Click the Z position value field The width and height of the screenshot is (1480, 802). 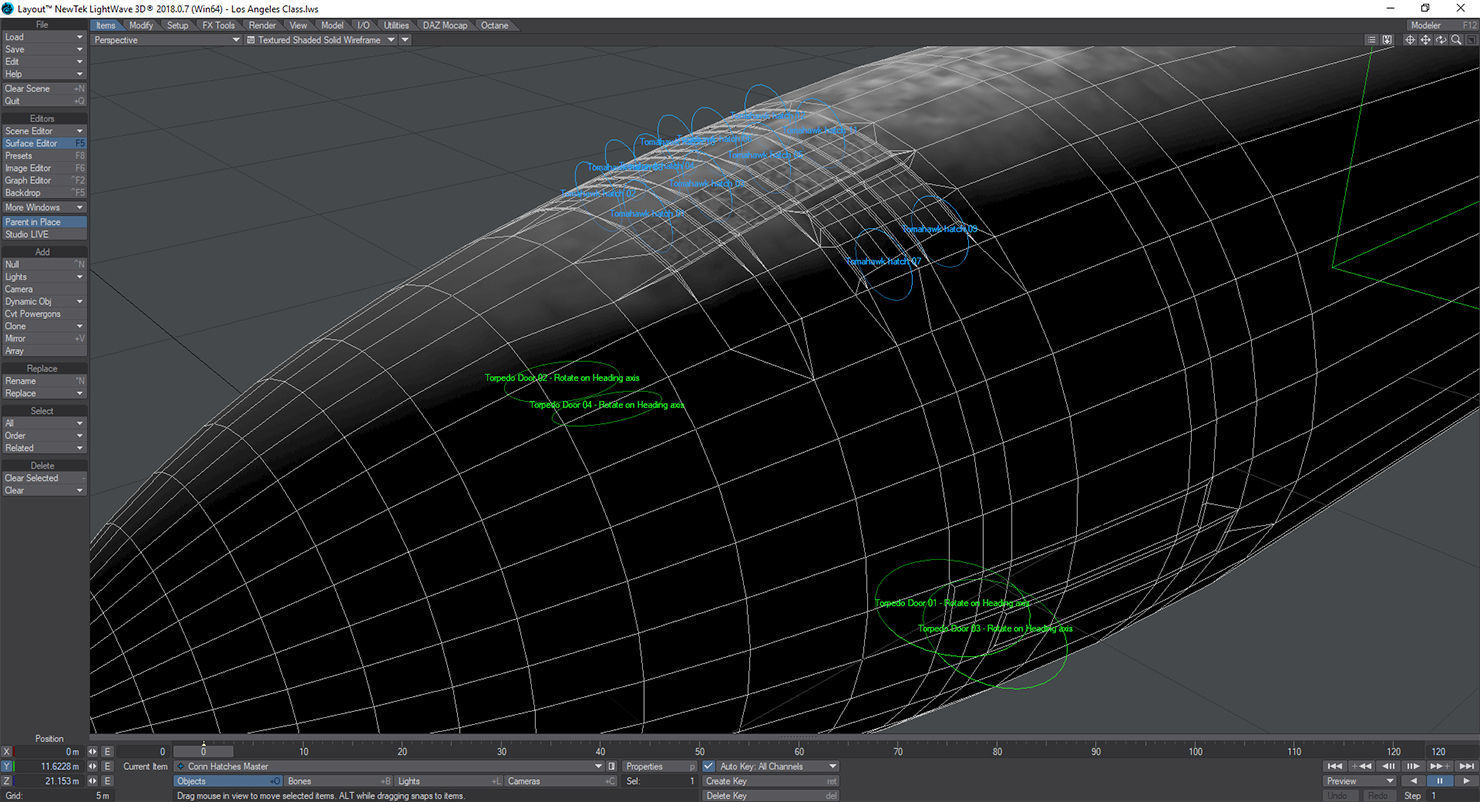[48, 781]
